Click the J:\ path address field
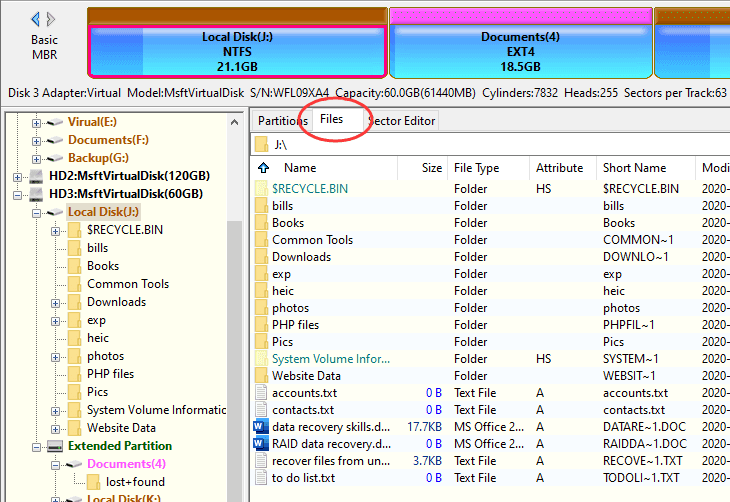Screen dimensions: 730x502 click(480, 144)
